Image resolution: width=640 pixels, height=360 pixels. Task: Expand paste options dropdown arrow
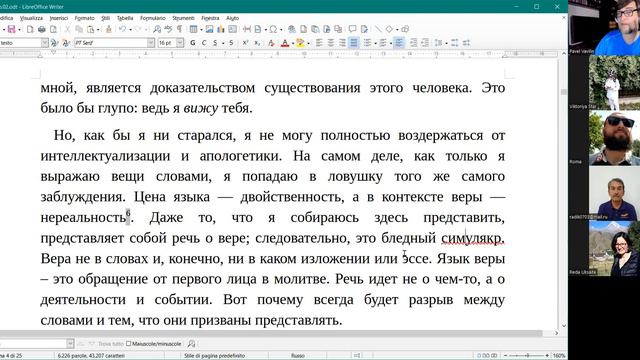(x=98, y=30)
